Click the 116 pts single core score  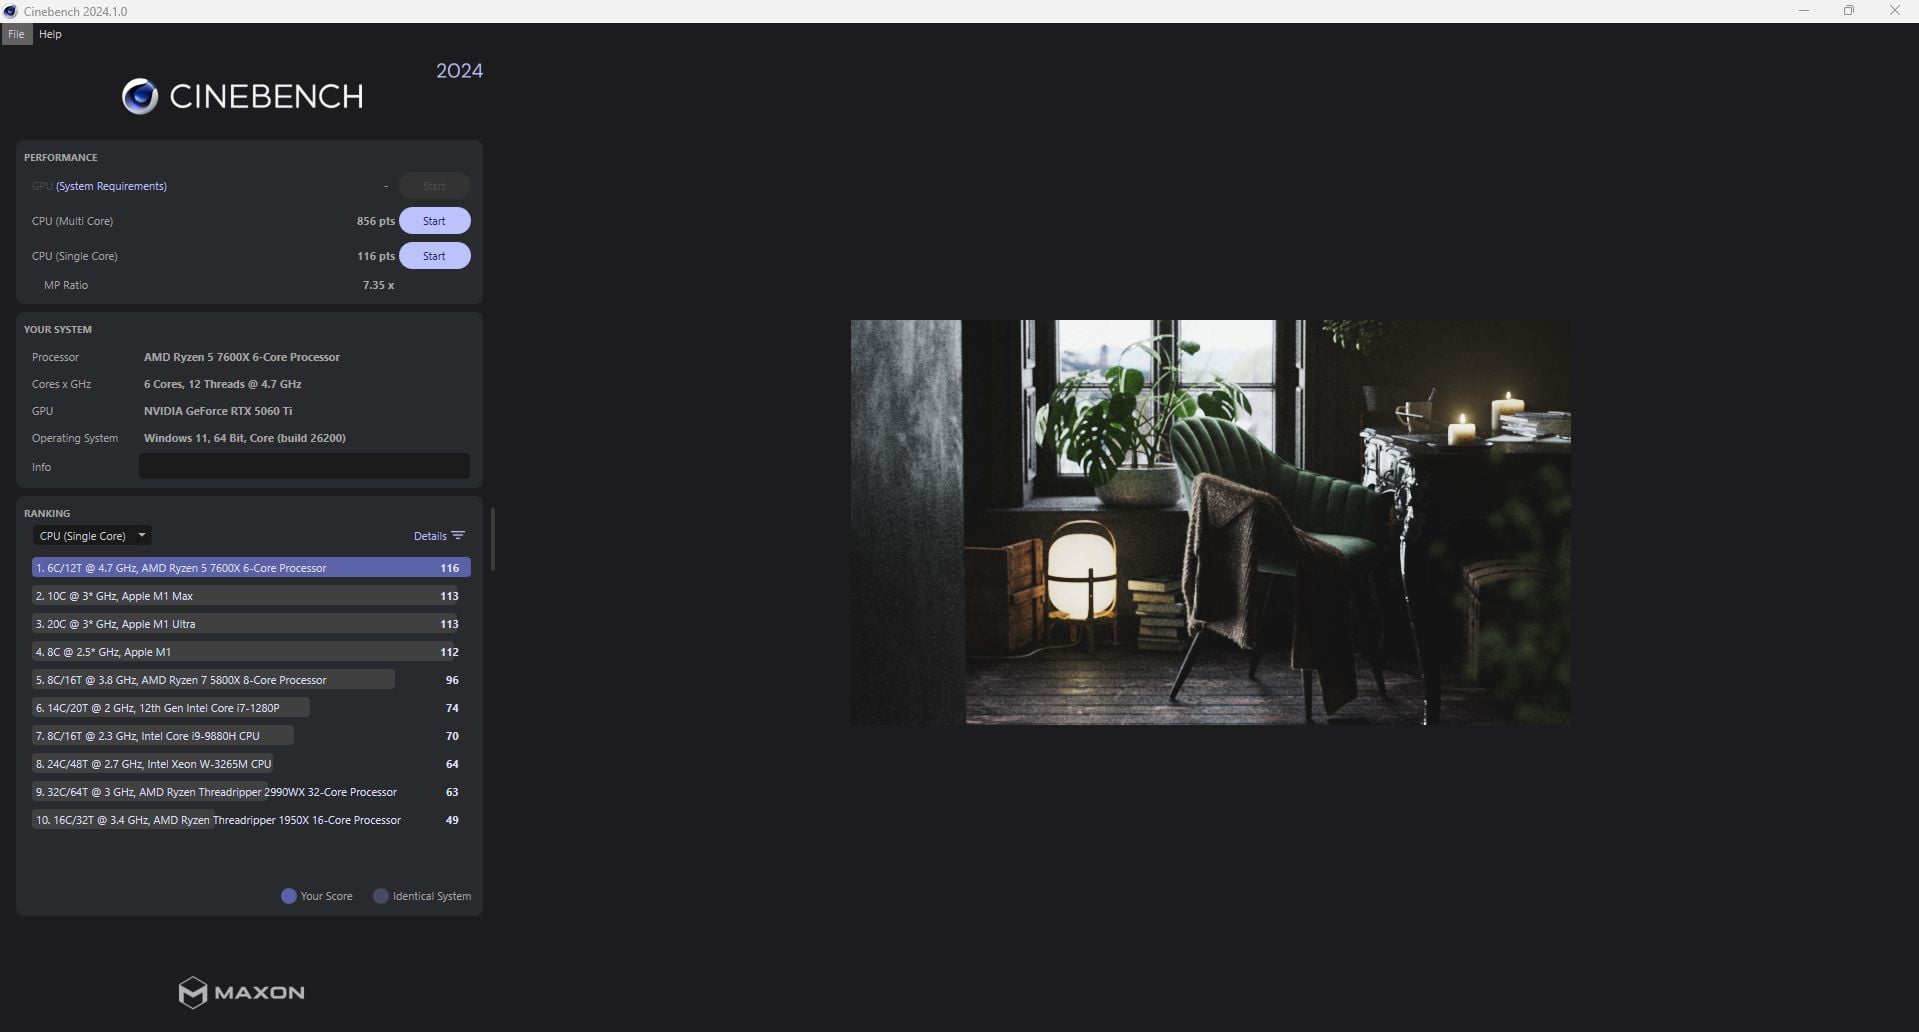click(375, 256)
